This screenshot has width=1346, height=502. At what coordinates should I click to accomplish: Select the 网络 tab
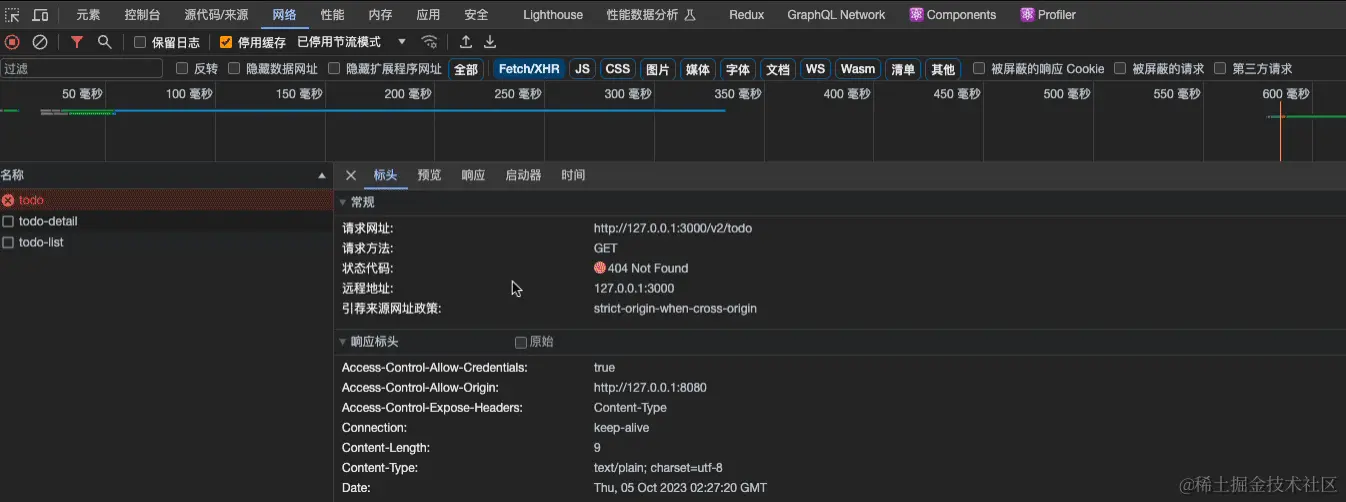(x=284, y=15)
